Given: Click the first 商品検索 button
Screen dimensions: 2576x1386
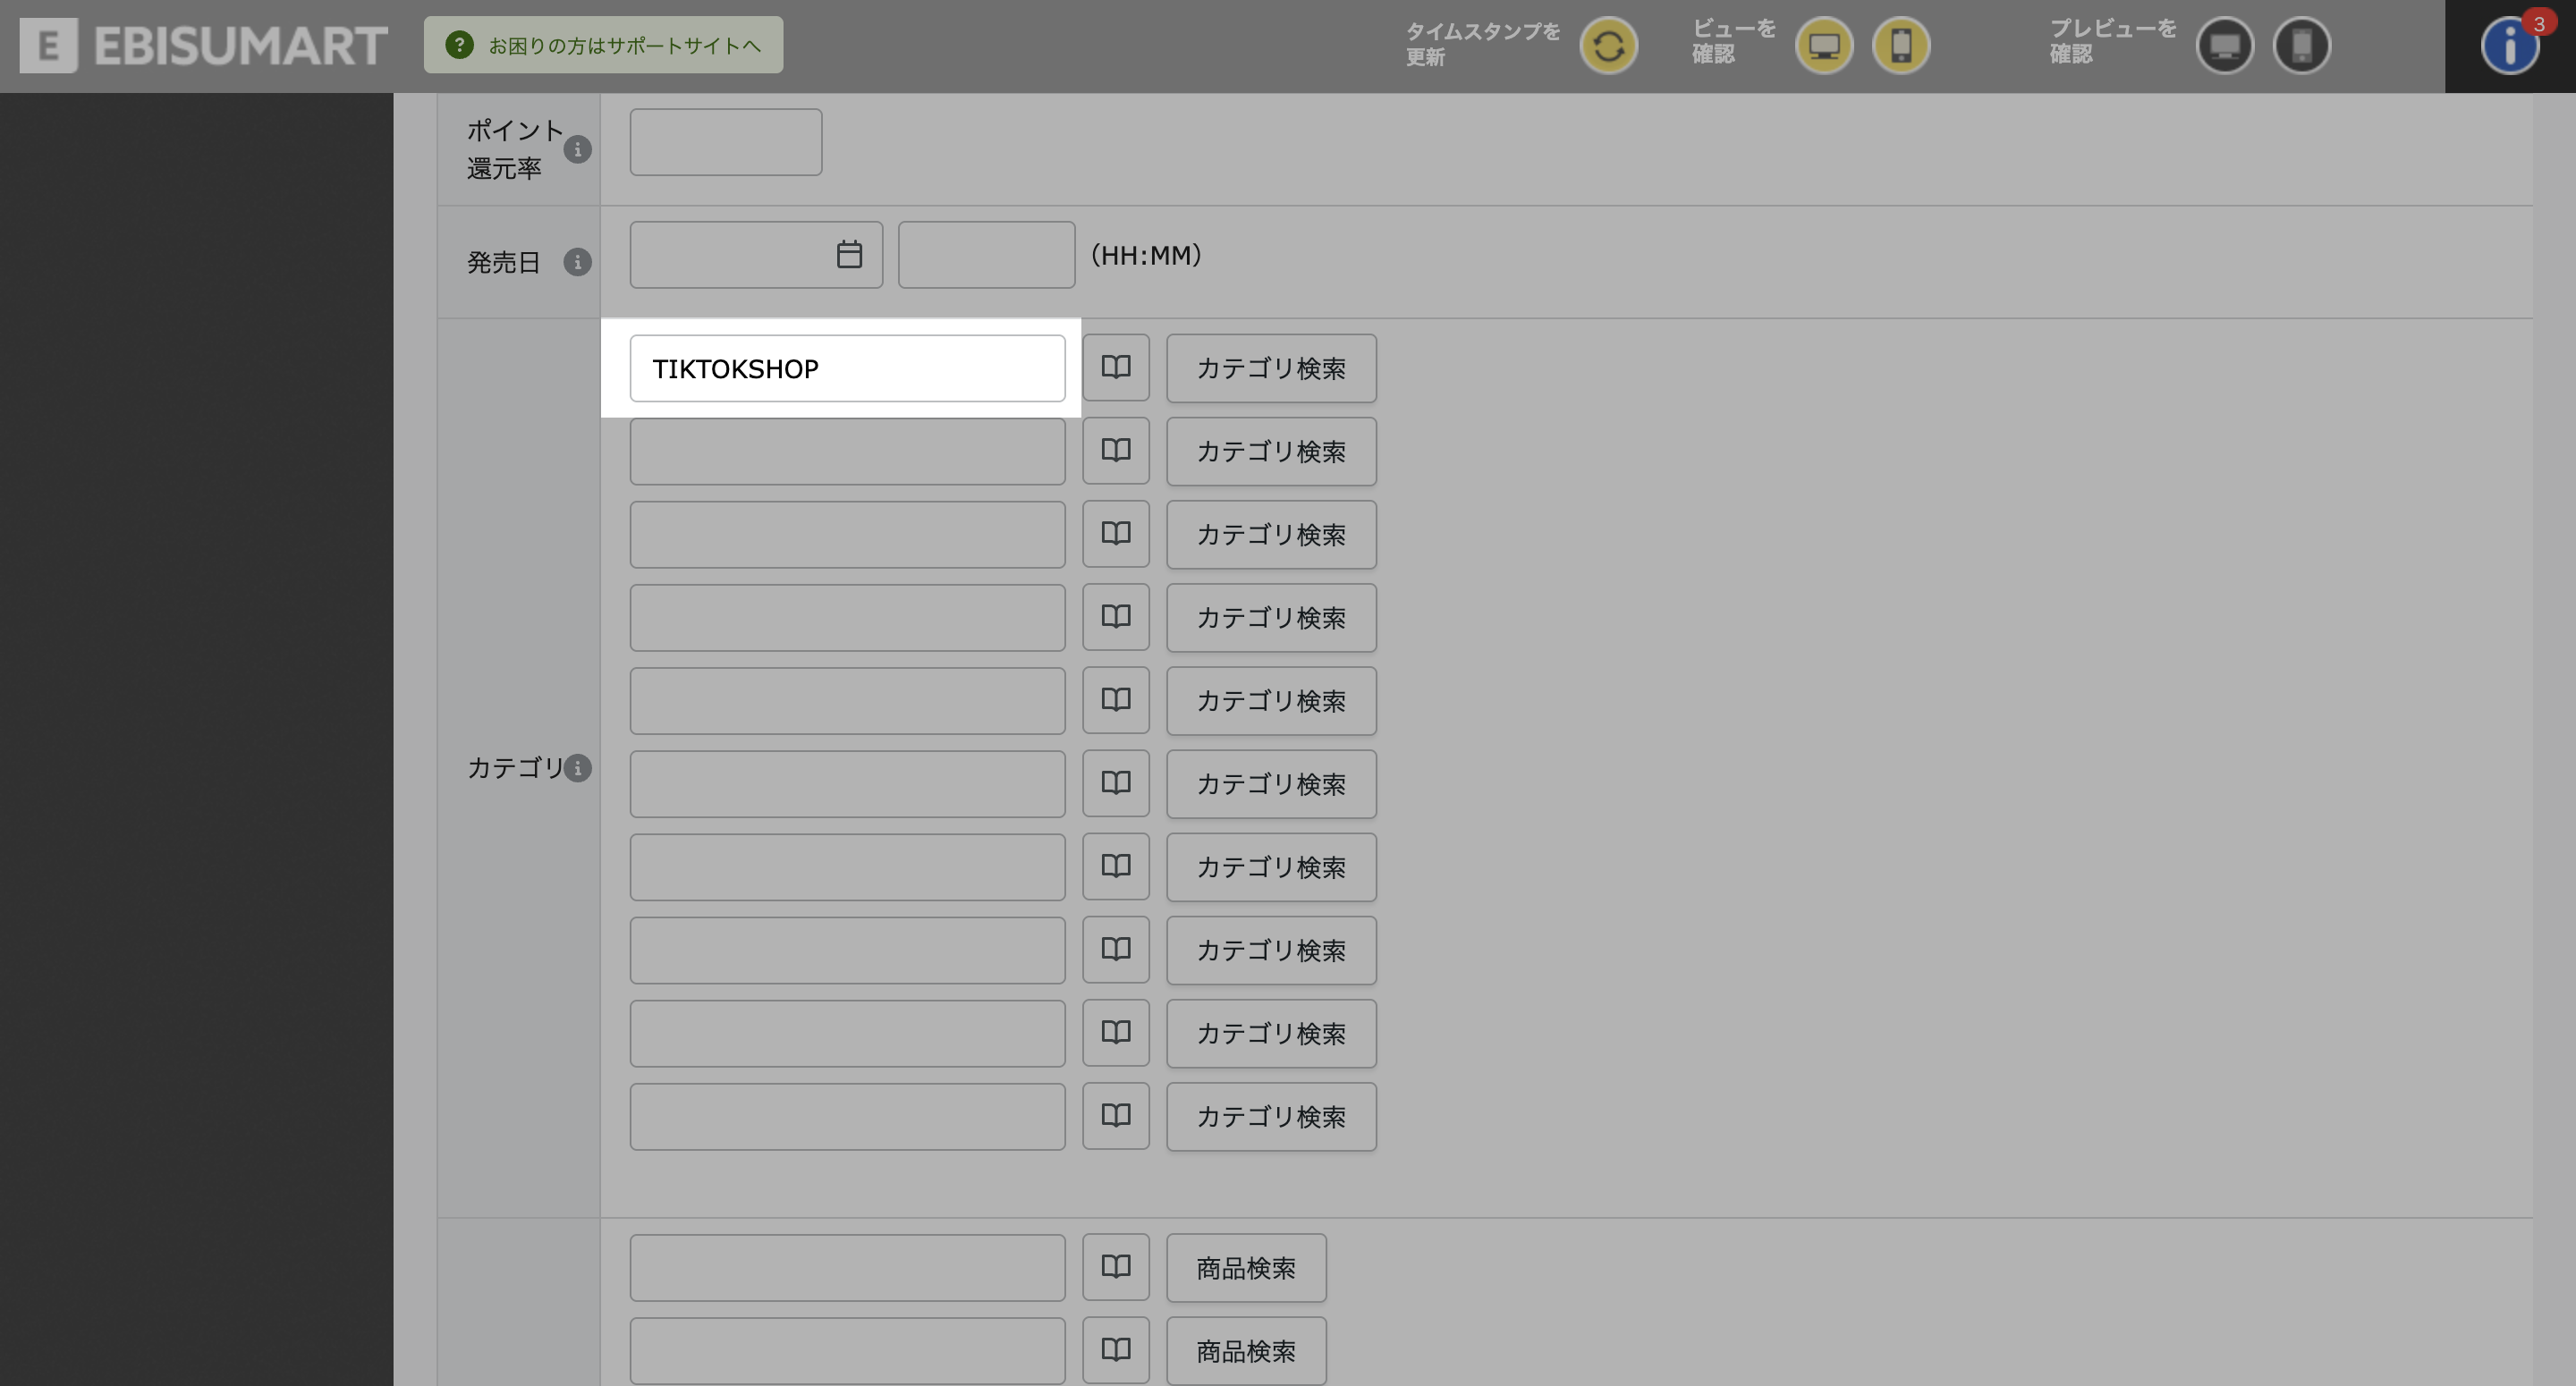Looking at the screenshot, I should (x=1246, y=1267).
